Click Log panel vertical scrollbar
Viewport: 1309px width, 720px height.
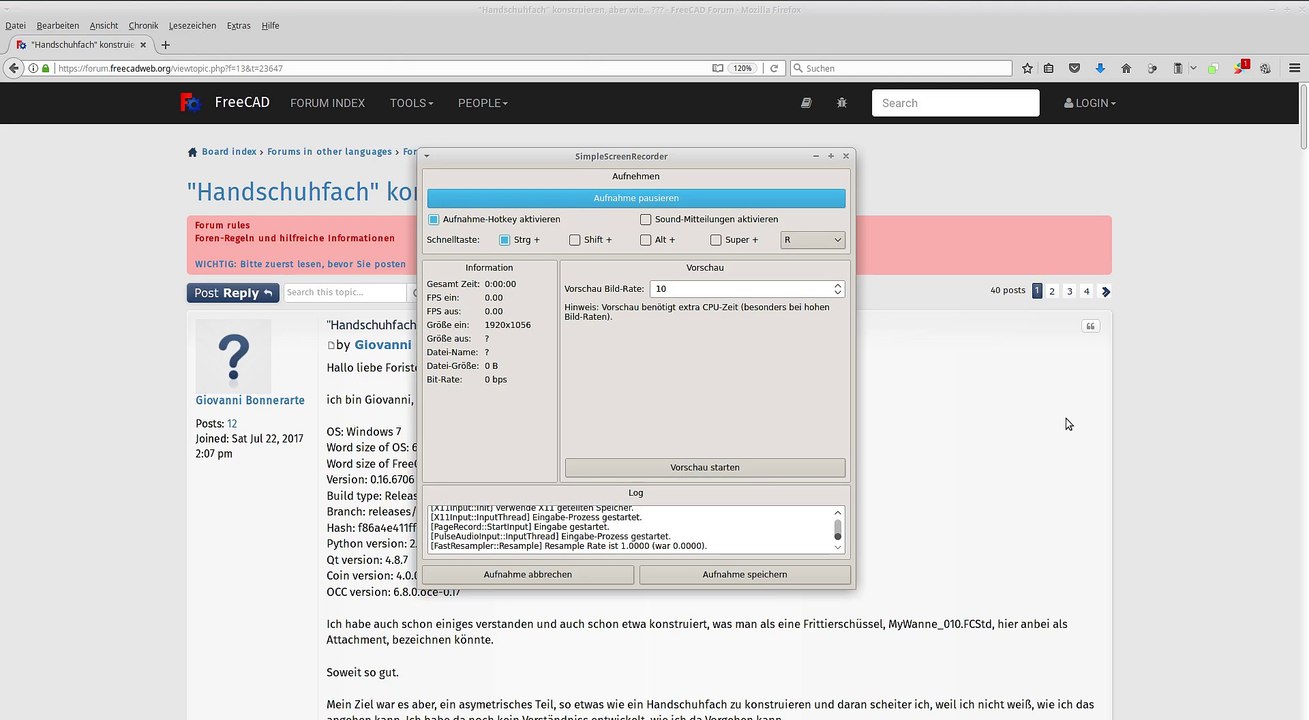(x=838, y=529)
